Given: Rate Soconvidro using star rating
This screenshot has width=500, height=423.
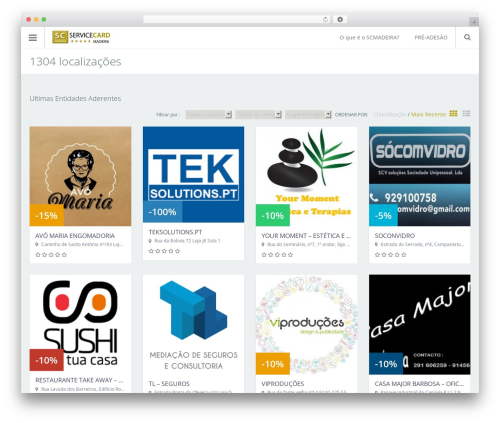Looking at the screenshot, I should point(391,255).
